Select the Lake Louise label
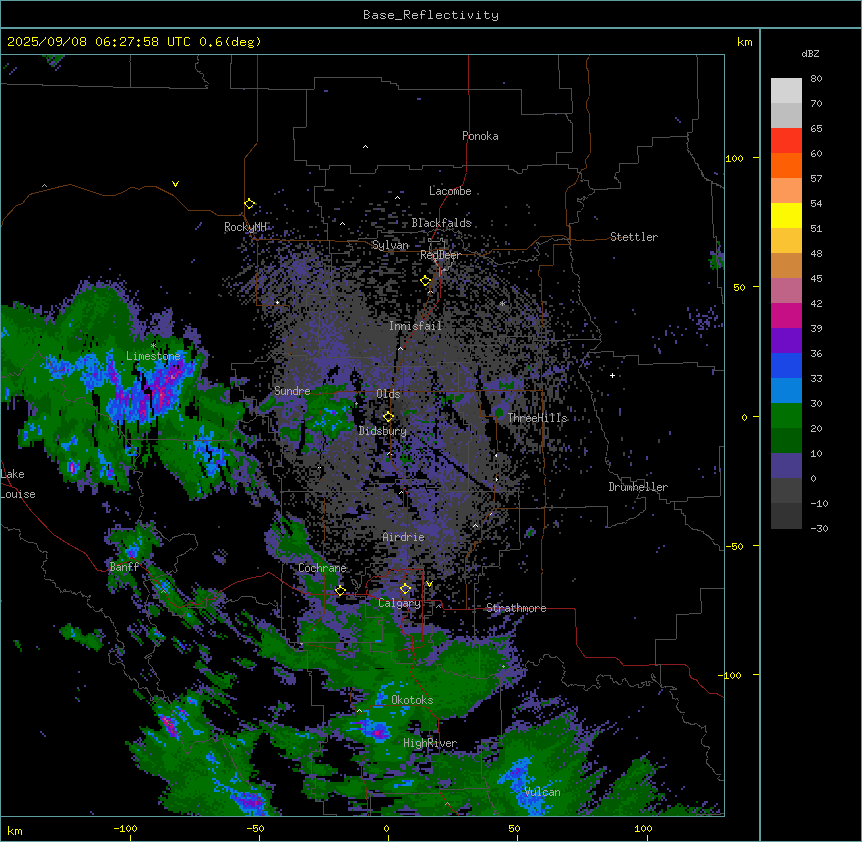 [18, 484]
